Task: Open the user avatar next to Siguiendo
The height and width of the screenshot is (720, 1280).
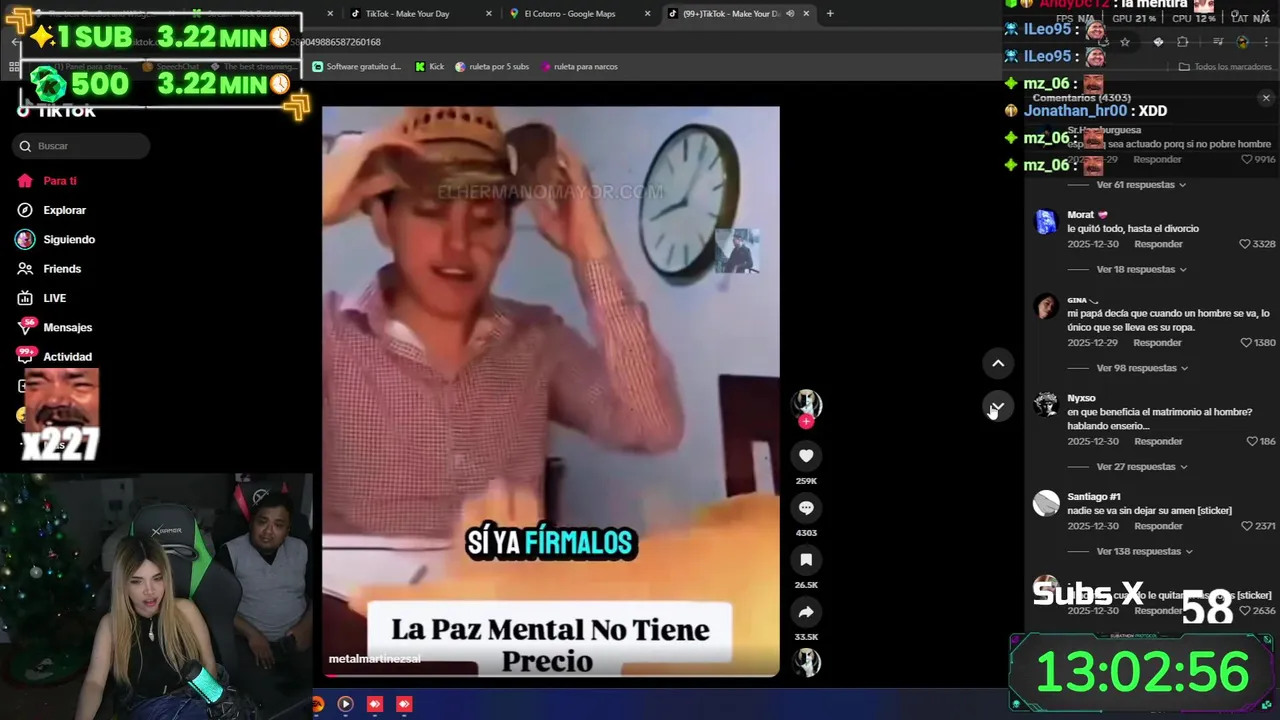Action: tap(25, 239)
